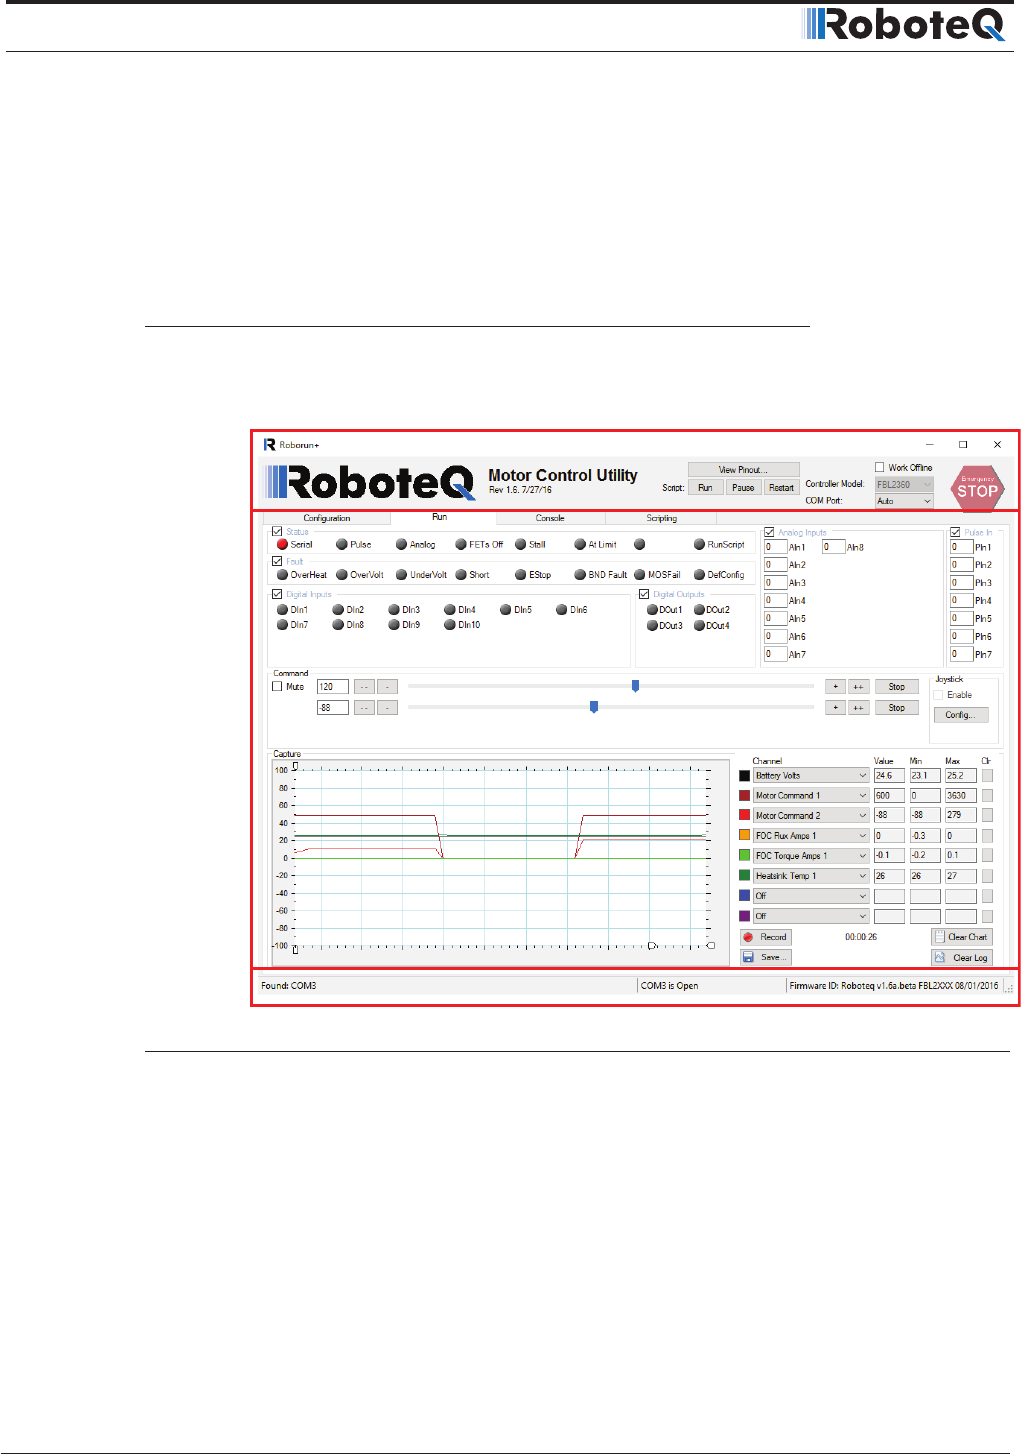The height and width of the screenshot is (1454, 1021).
Task: Click the red Record circle icon
Action: [748, 937]
